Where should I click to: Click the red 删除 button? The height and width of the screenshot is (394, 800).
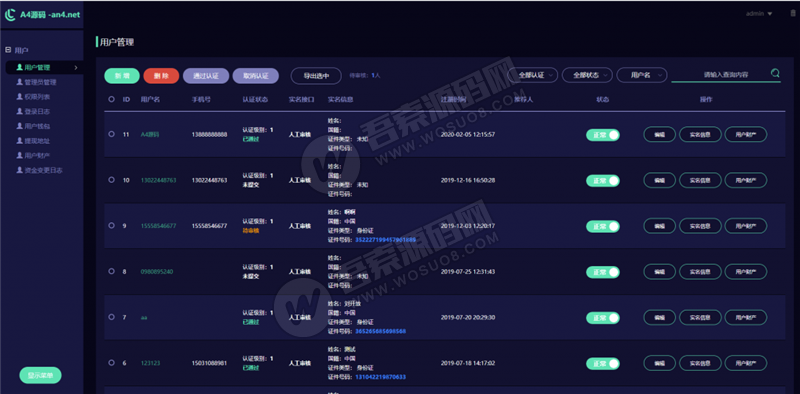pos(161,76)
